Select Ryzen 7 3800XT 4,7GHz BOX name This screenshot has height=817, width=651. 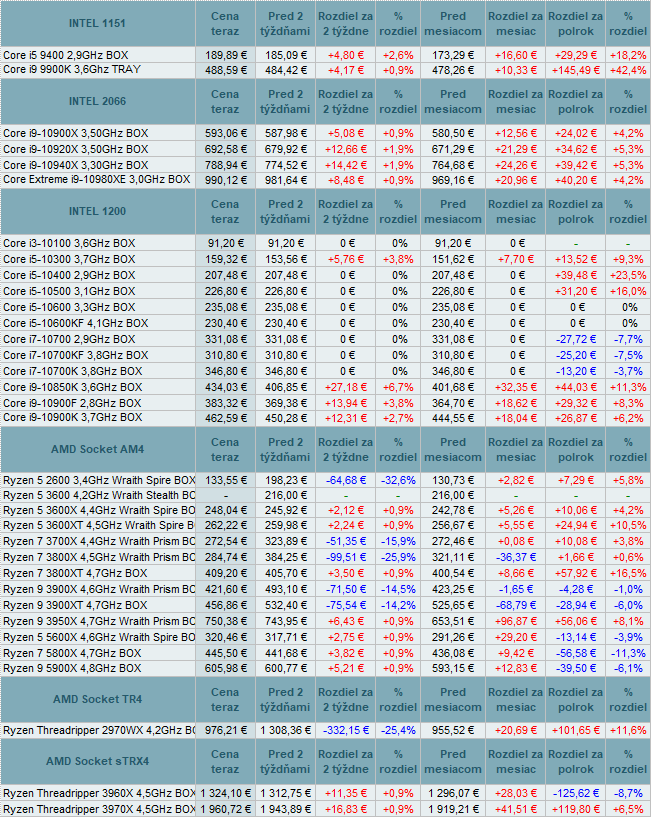[x=75, y=574]
